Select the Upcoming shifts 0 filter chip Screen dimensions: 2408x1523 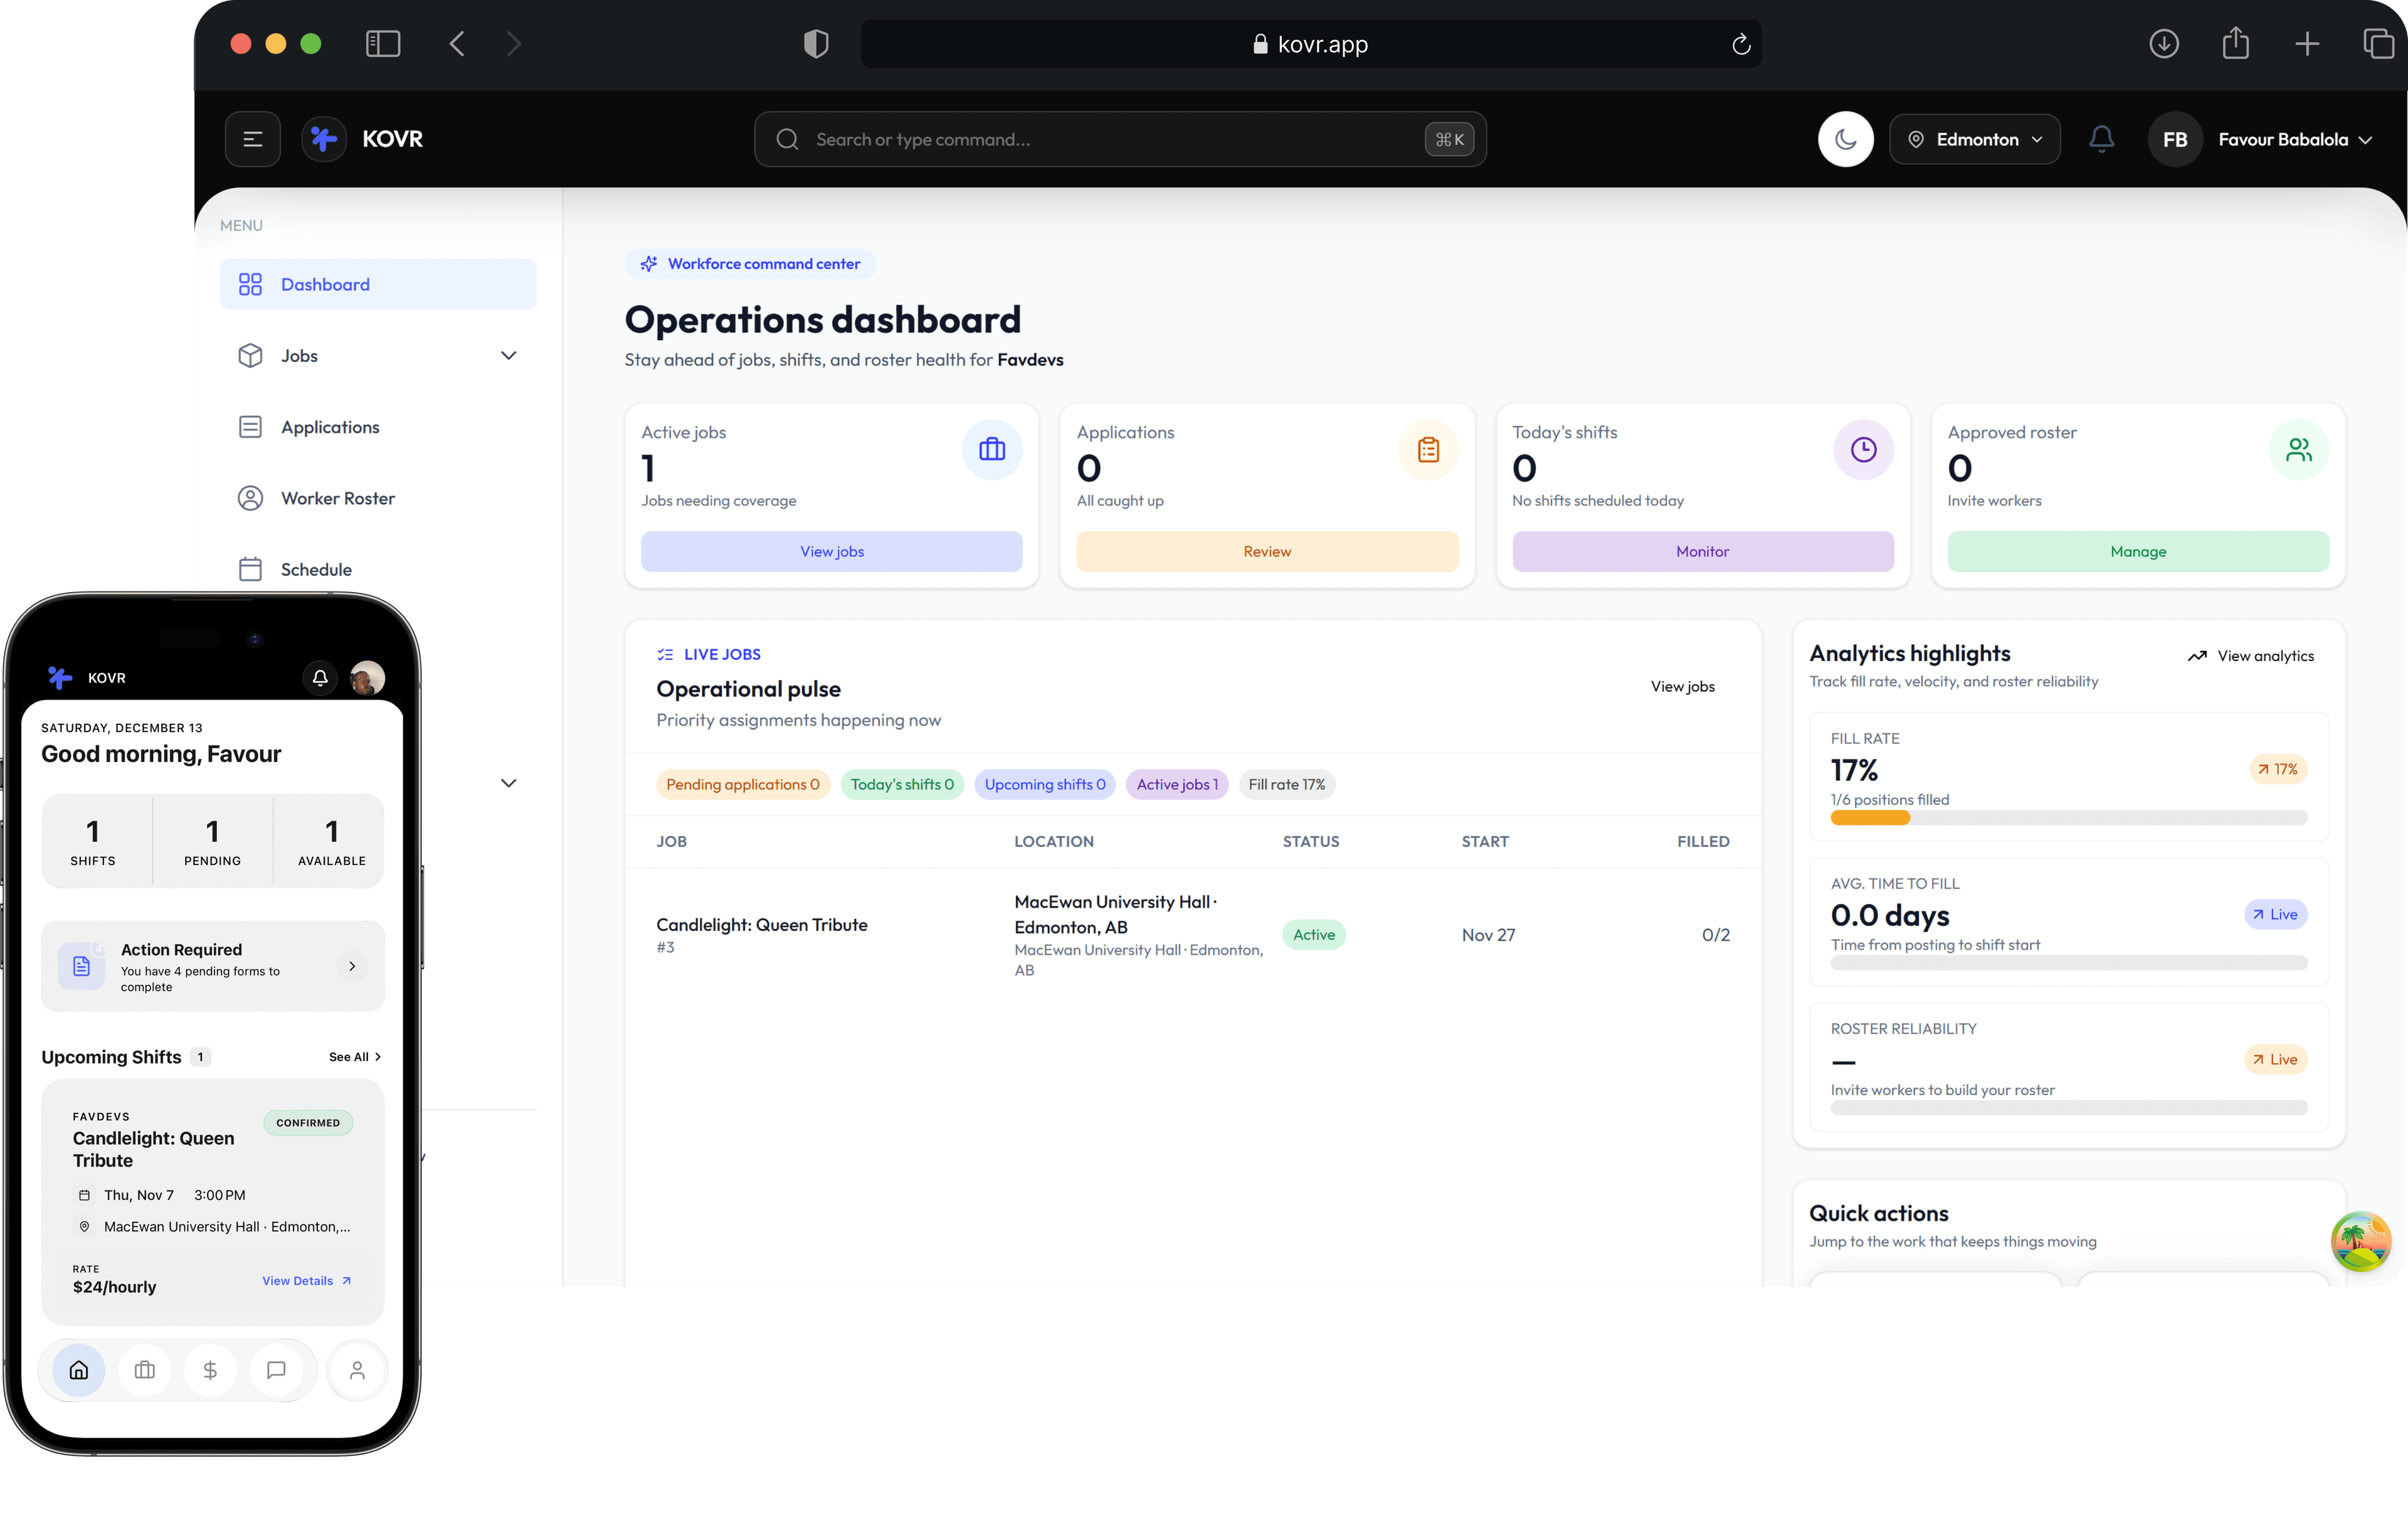click(1045, 784)
